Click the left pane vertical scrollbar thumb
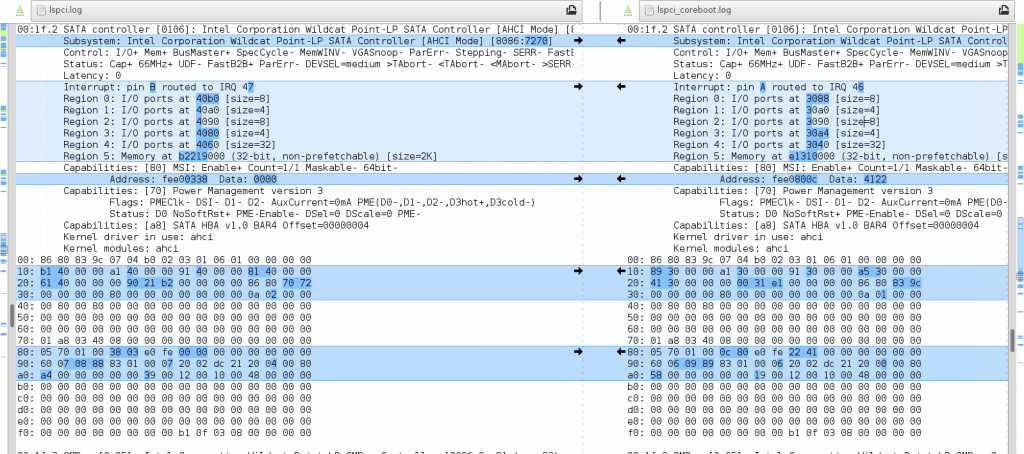Image resolution: width=1024 pixels, height=454 pixels. pos(12,315)
